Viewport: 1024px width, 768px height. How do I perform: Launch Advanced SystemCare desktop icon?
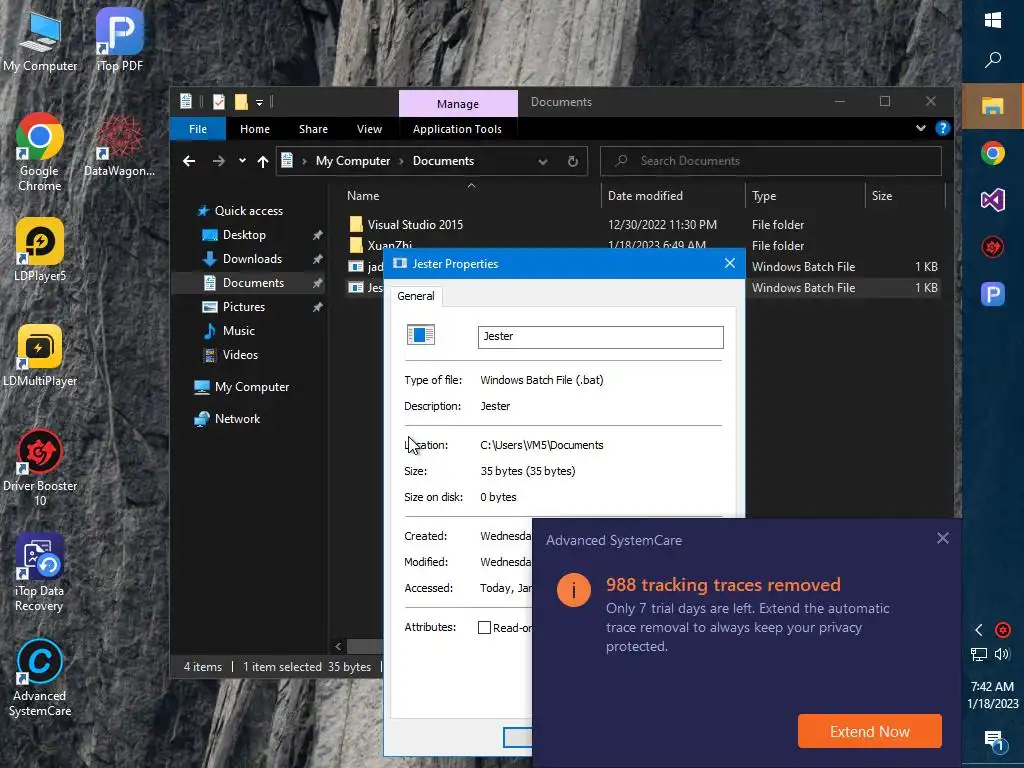pos(40,678)
